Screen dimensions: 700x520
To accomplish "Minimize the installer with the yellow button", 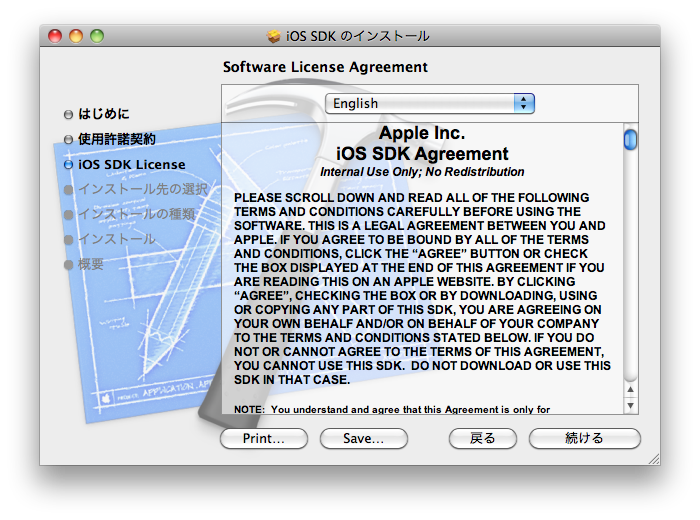I will [x=76, y=36].
